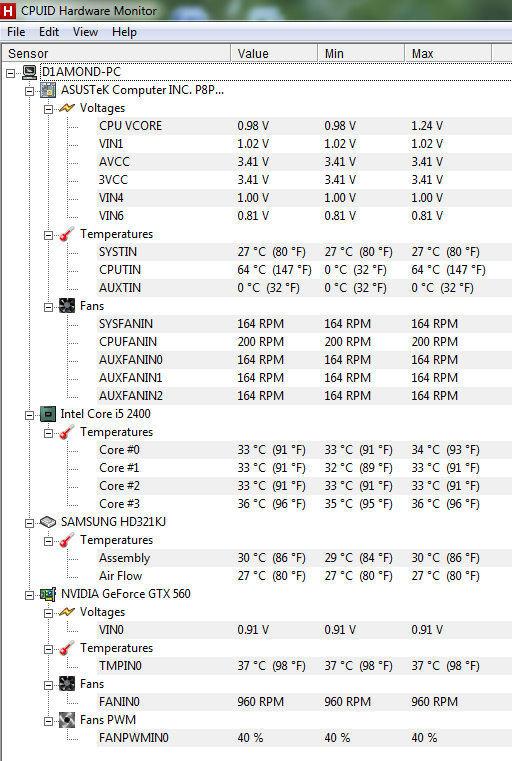The width and height of the screenshot is (512, 761).
Task: Click the GTX 560 Voltages lightning icon
Action: coord(66,612)
